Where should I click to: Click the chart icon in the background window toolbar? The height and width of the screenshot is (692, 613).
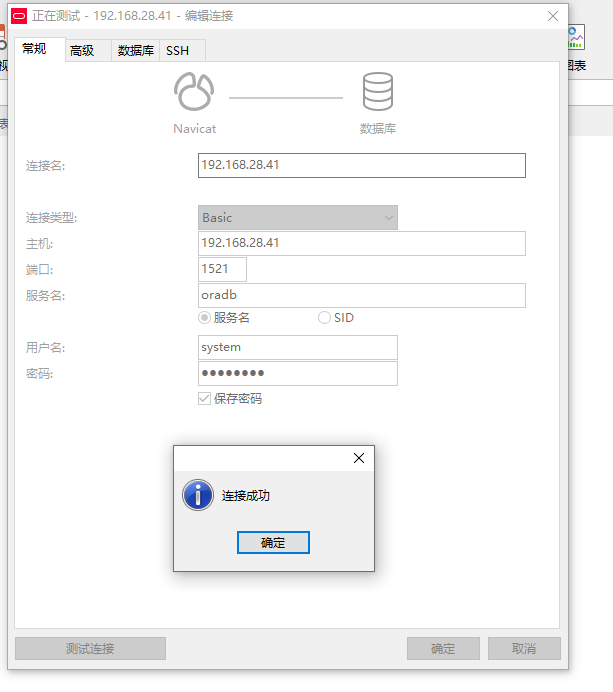click(x=576, y=37)
